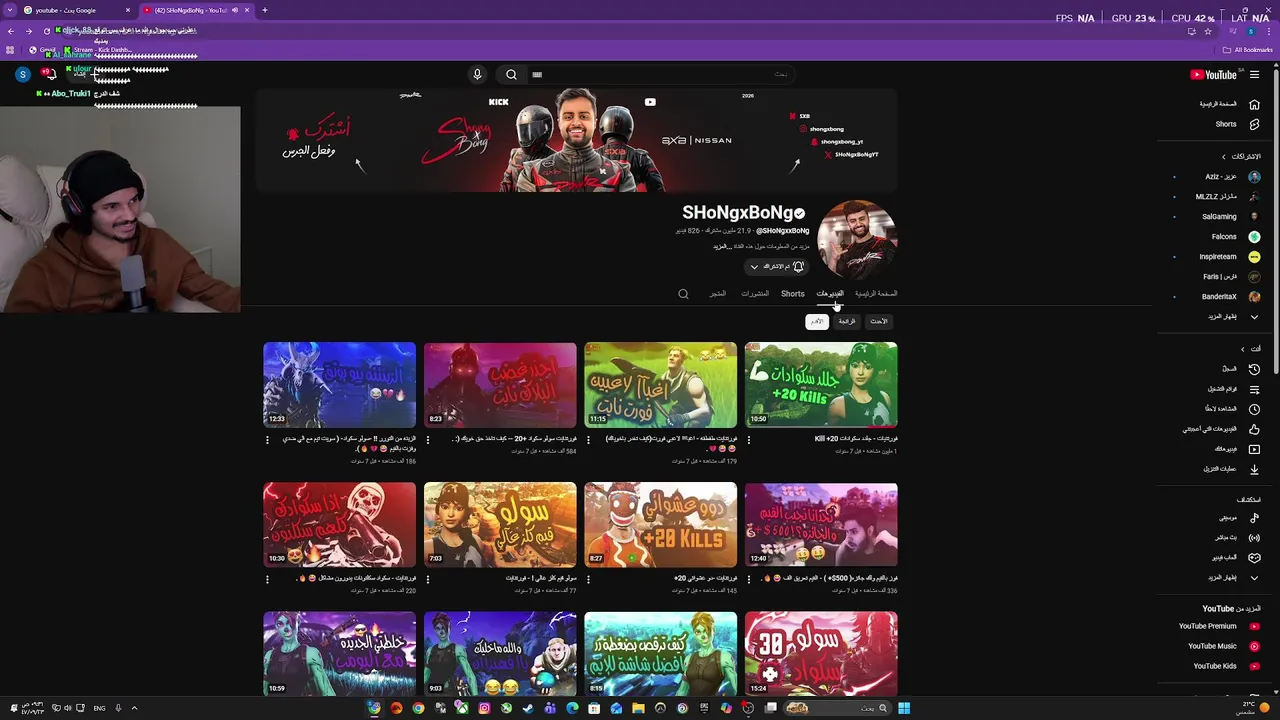Click the YouTube logo
Viewport: 1280px width, 720px height.
point(1213,75)
